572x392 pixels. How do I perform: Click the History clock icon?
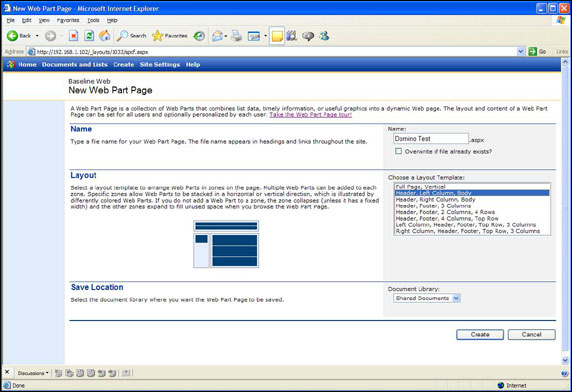point(199,36)
